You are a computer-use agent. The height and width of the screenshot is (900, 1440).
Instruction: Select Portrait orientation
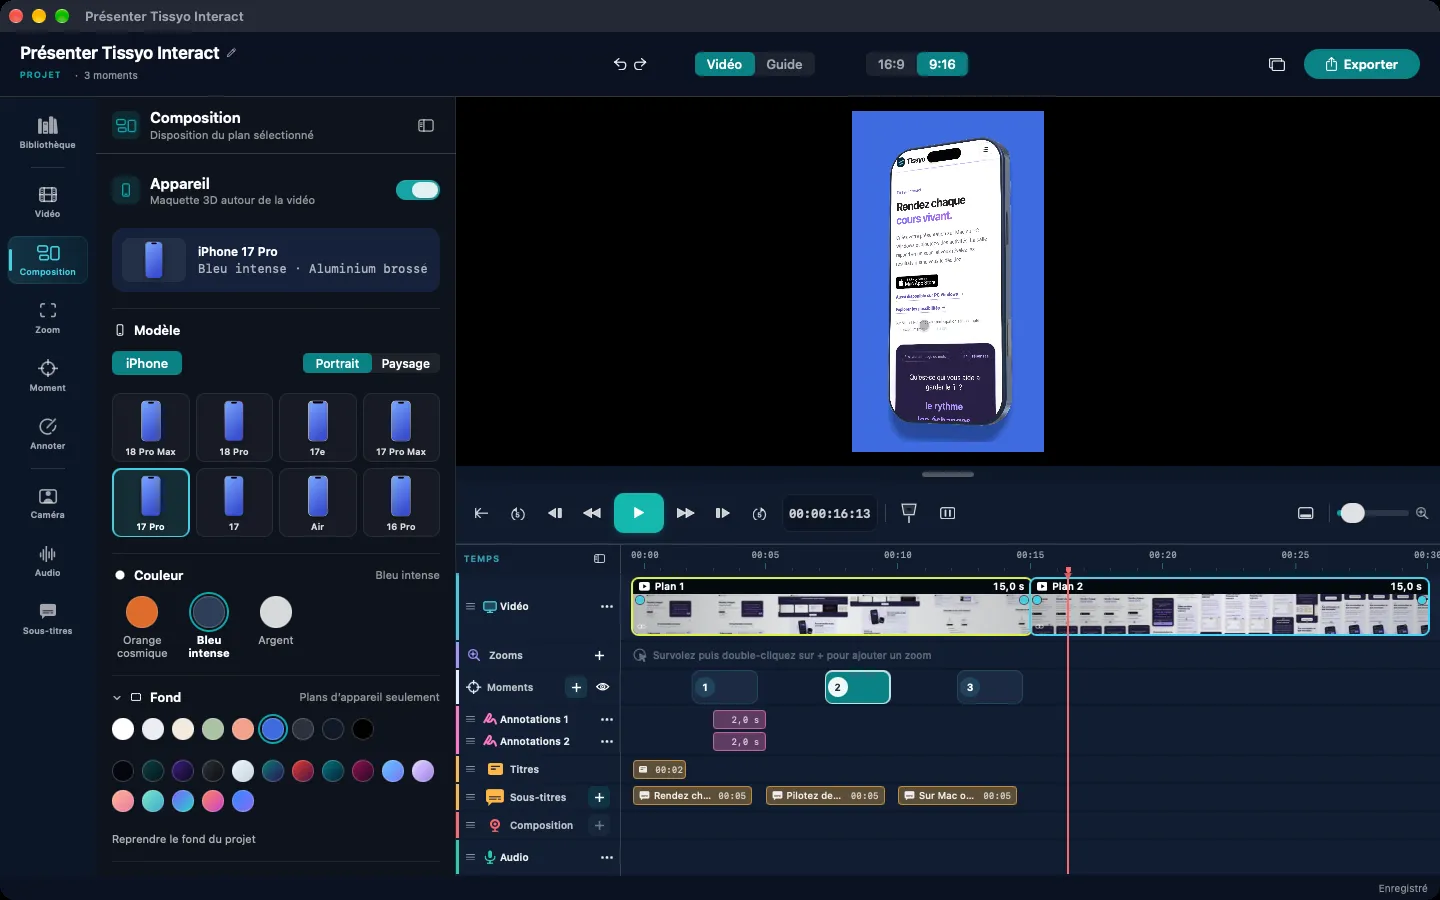click(337, 364)
